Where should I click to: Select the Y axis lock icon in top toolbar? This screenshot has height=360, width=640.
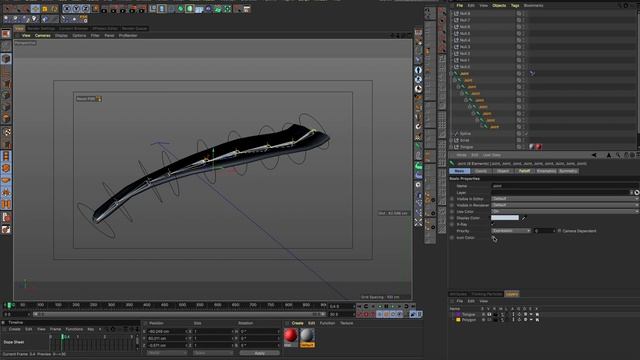pyautogui.click(x=76, y=8)
